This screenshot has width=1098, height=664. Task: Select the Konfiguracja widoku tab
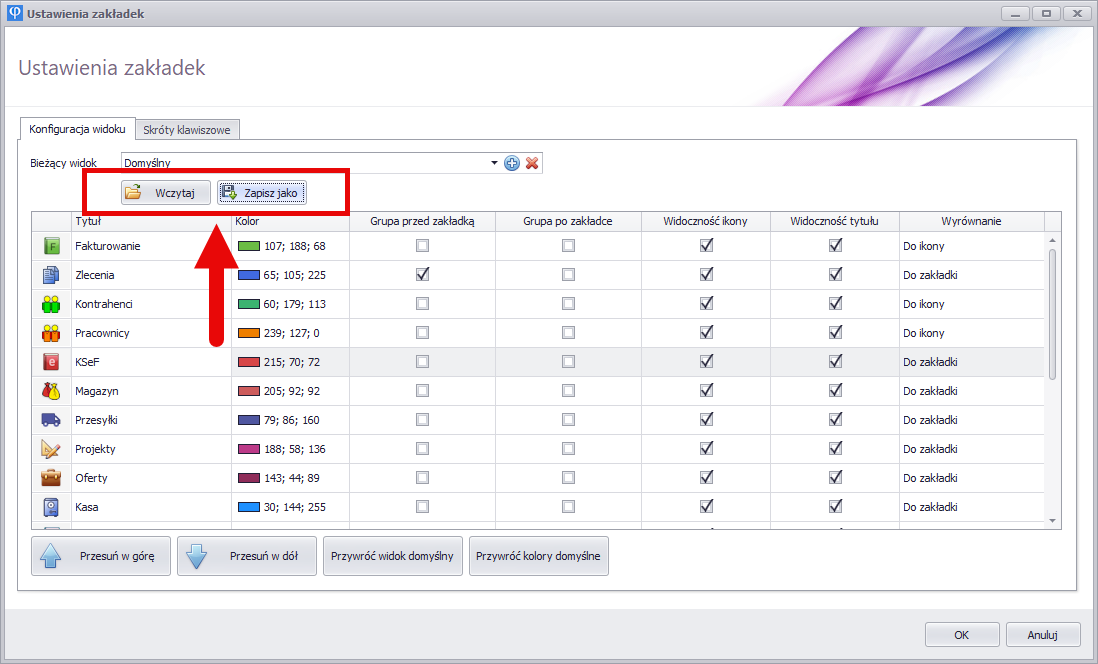77,130
